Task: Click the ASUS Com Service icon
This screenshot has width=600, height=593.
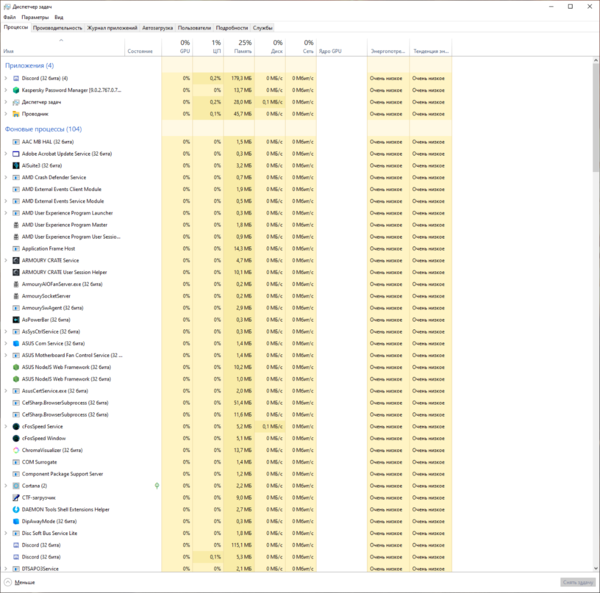Action: point(16,344)
